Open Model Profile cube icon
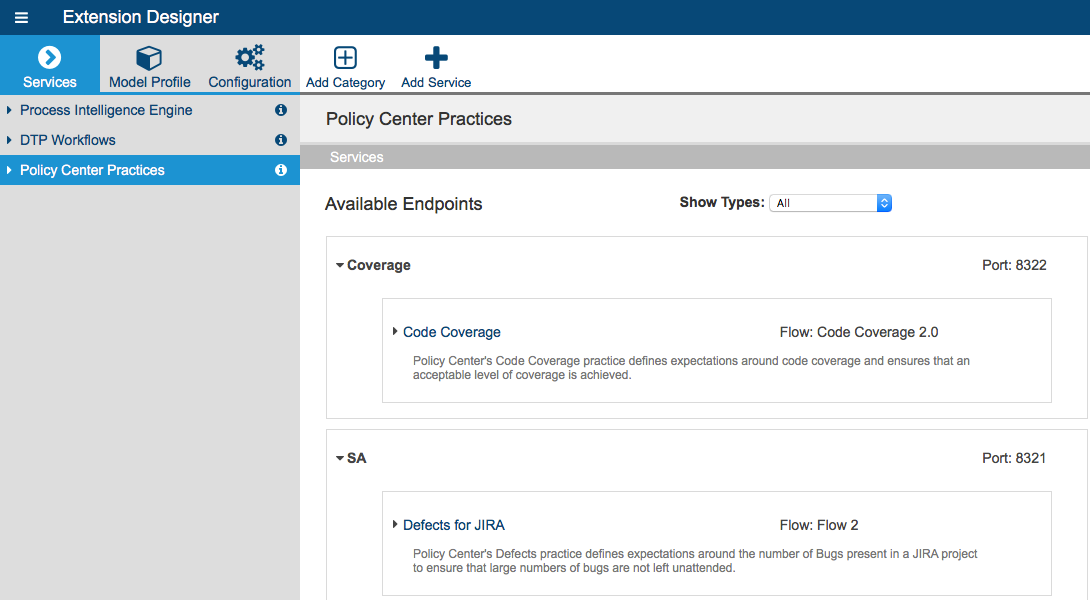 click(x=149, y=58)
